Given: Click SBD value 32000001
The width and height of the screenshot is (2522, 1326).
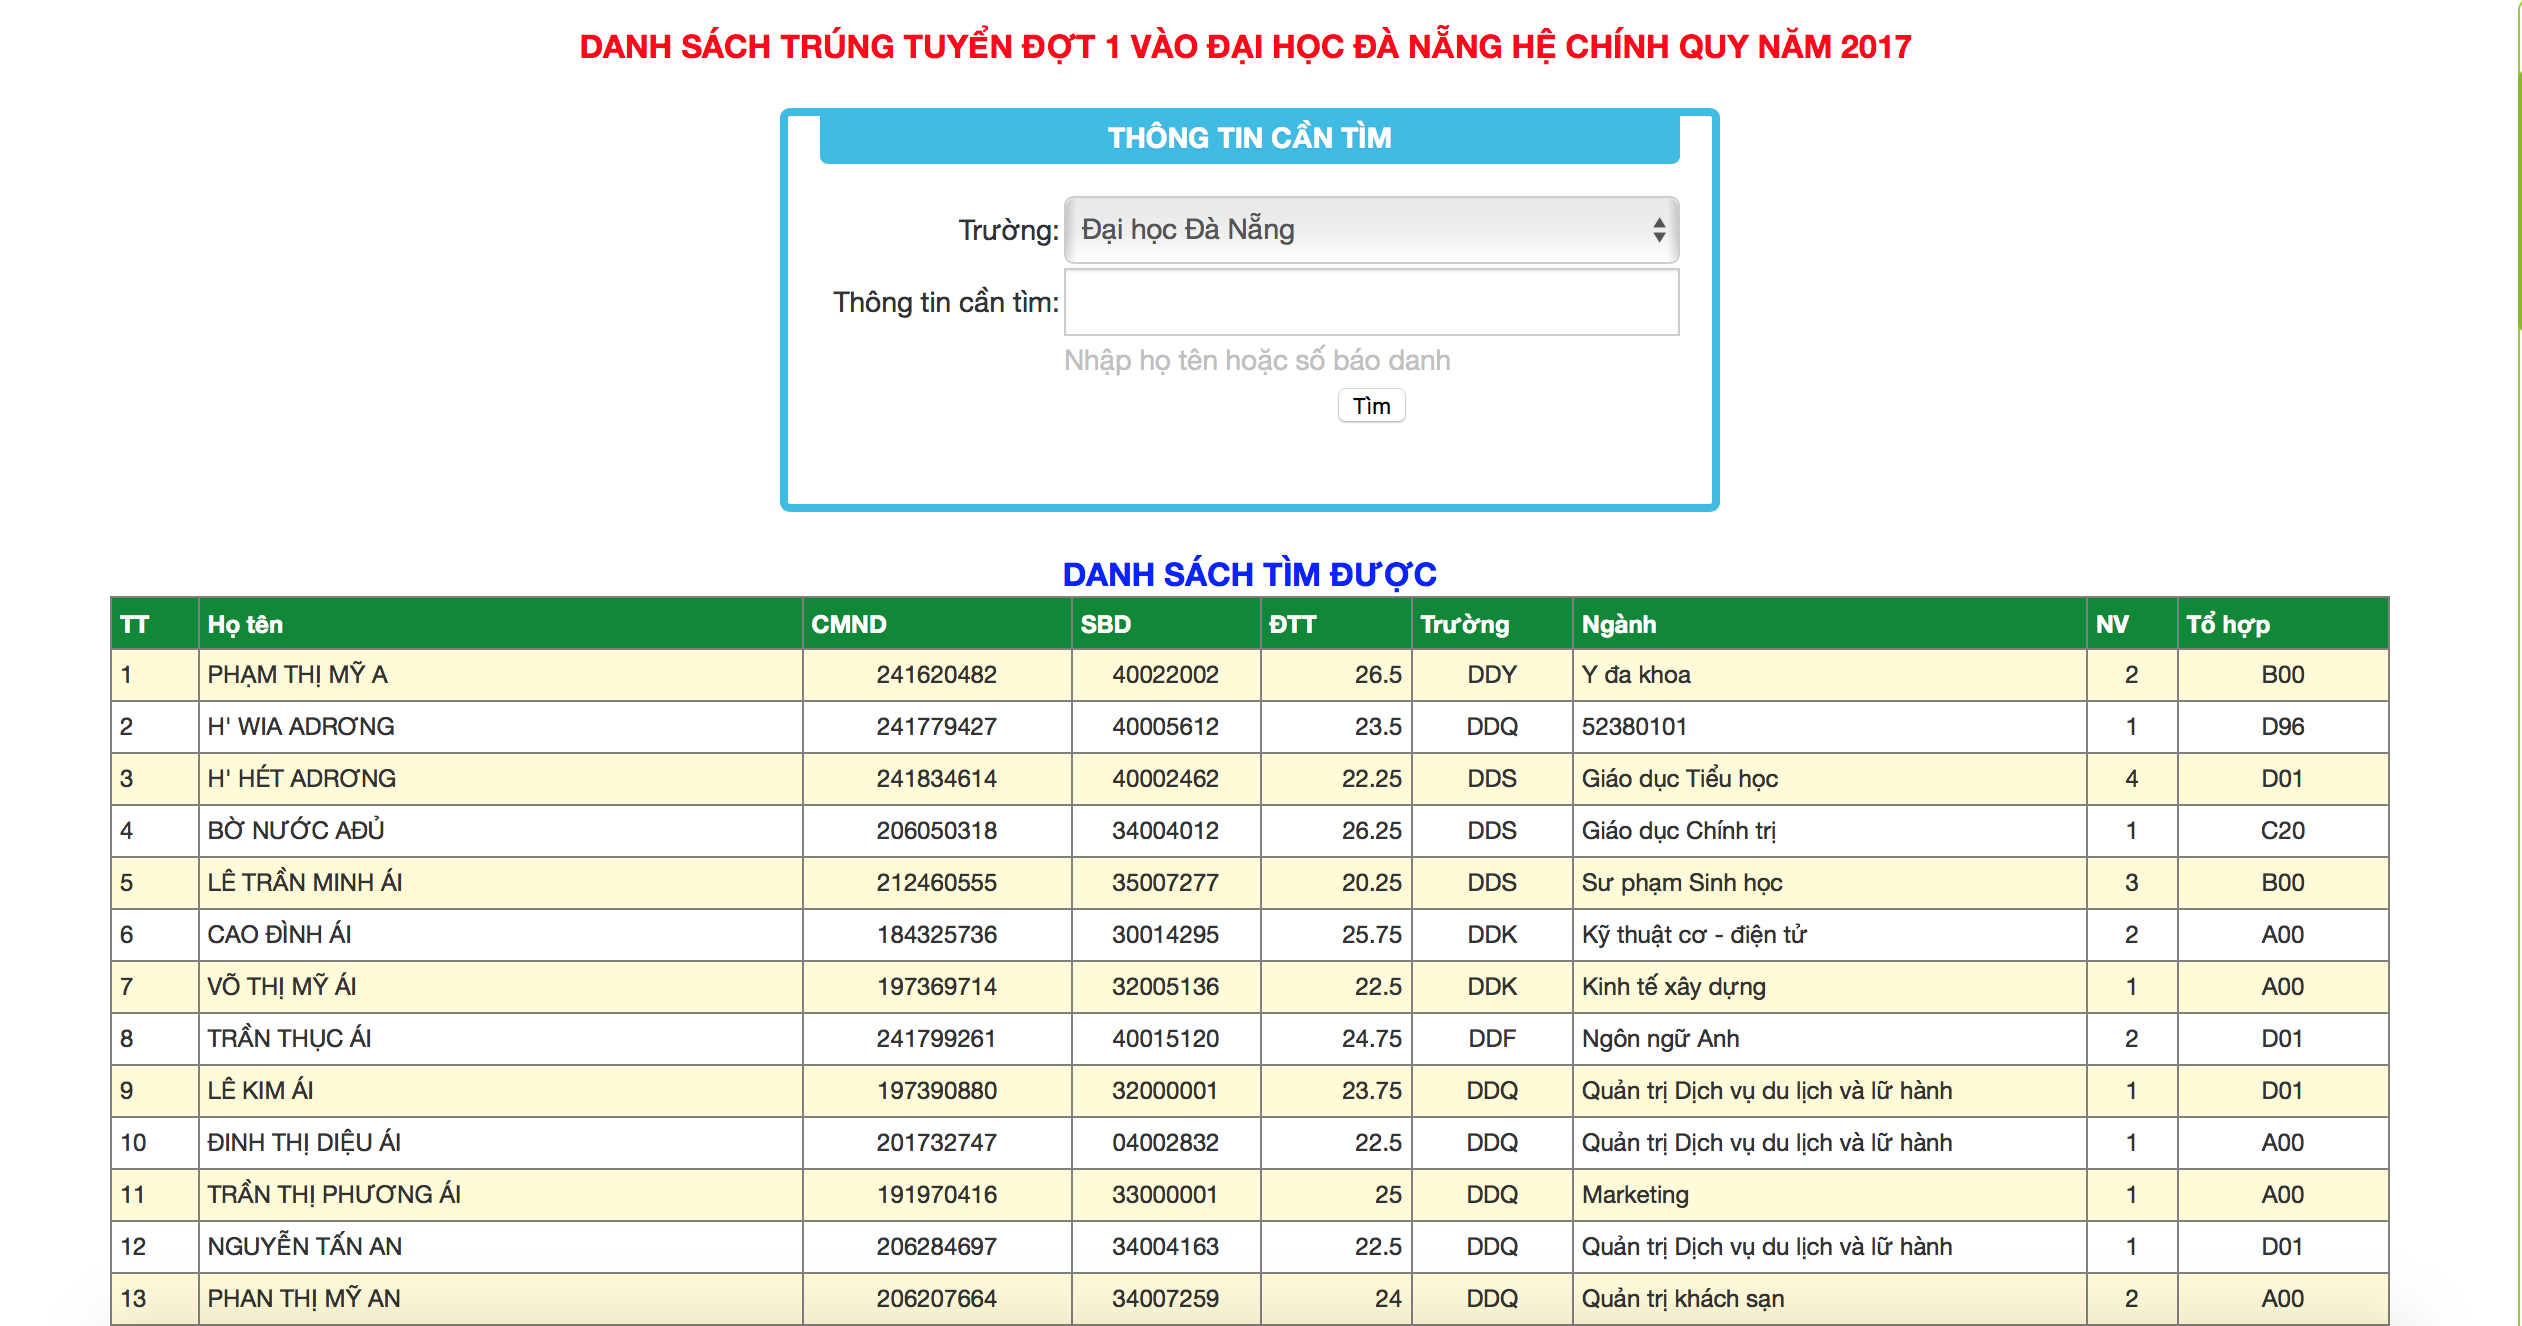Looking at the screenshot, I should (x=1166, y=1091).
